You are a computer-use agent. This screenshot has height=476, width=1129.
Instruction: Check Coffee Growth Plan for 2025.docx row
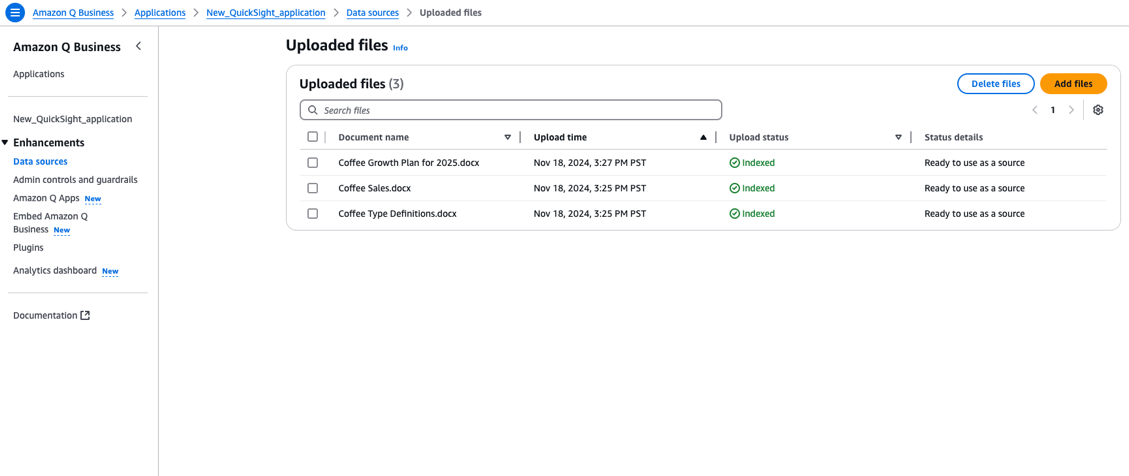(x=312, y=163)
